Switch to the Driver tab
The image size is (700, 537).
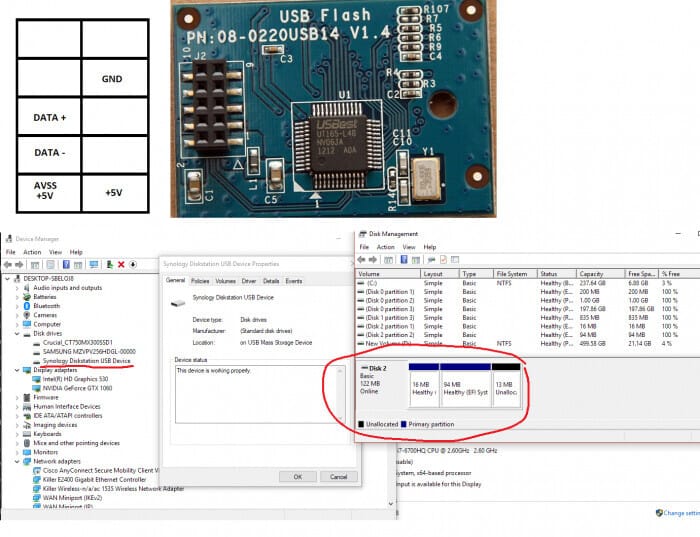pos(249,281)
